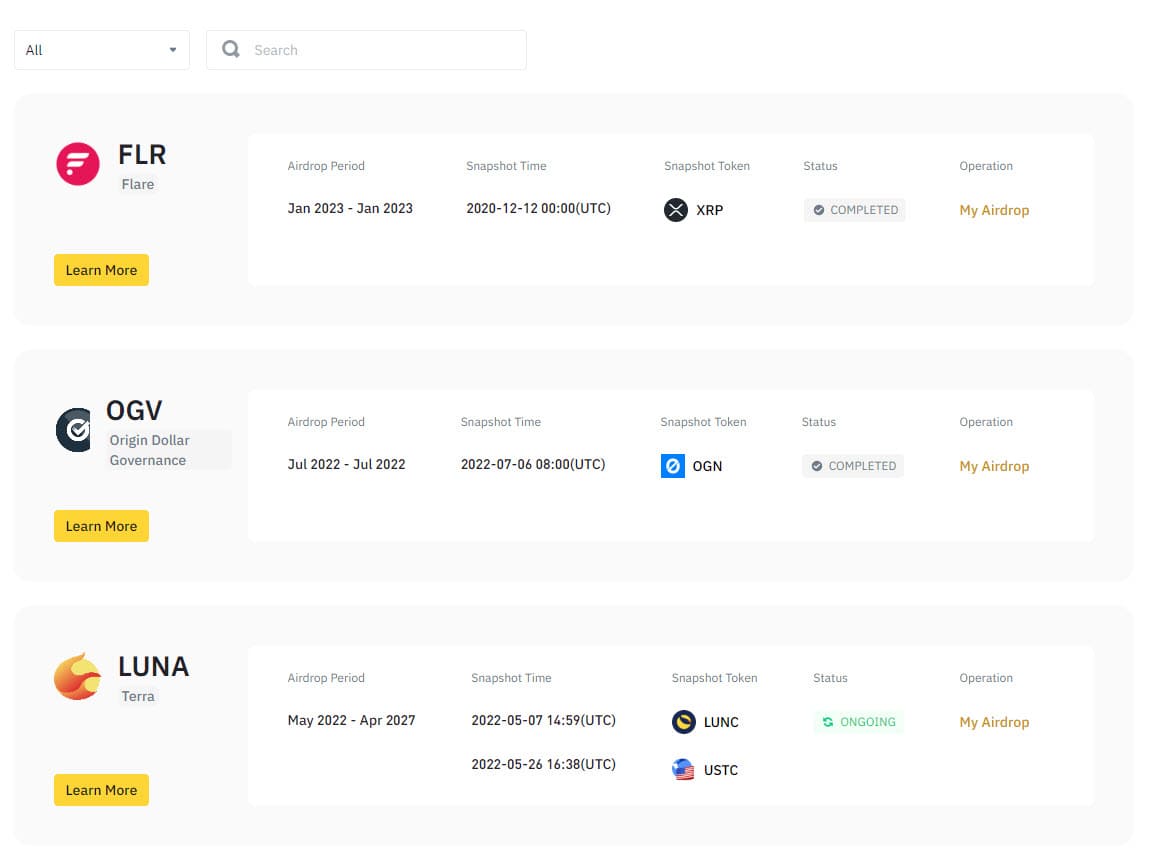The height and width of the screenshot is (866, 1151).
Task: Open My Airdrop for FLR
Action: [994, 210]
